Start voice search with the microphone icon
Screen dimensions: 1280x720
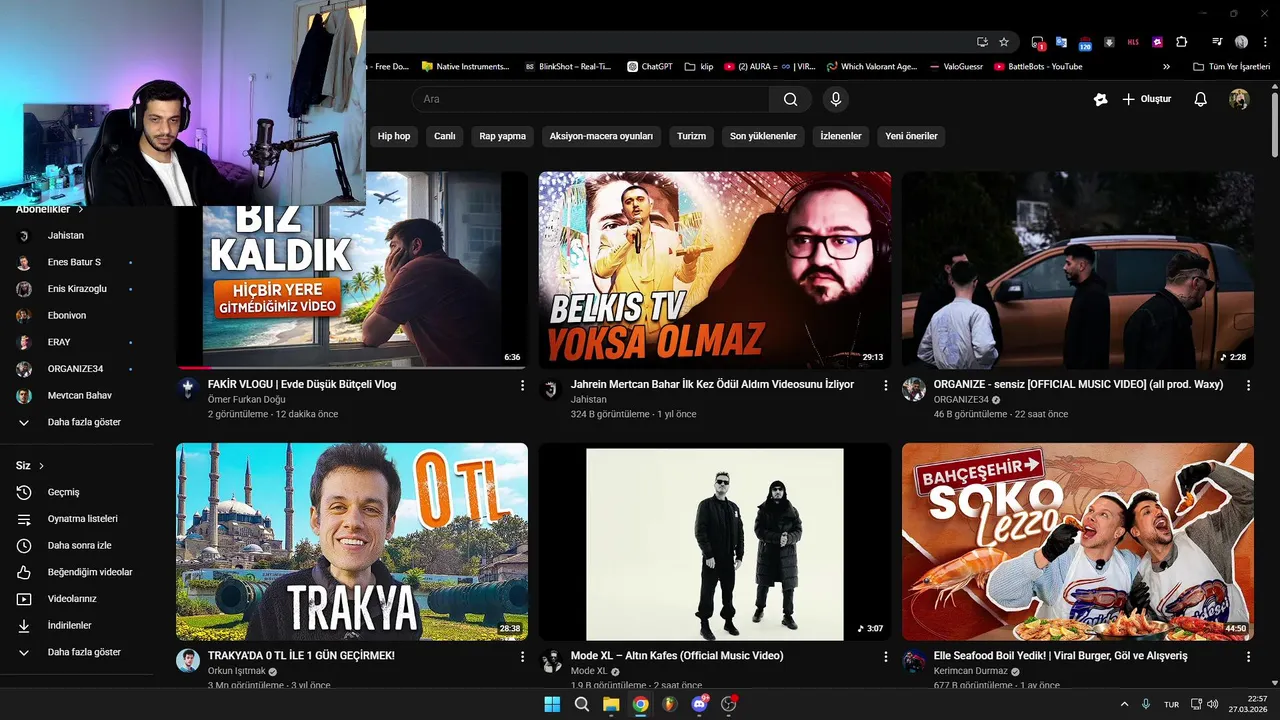[836, 99]
